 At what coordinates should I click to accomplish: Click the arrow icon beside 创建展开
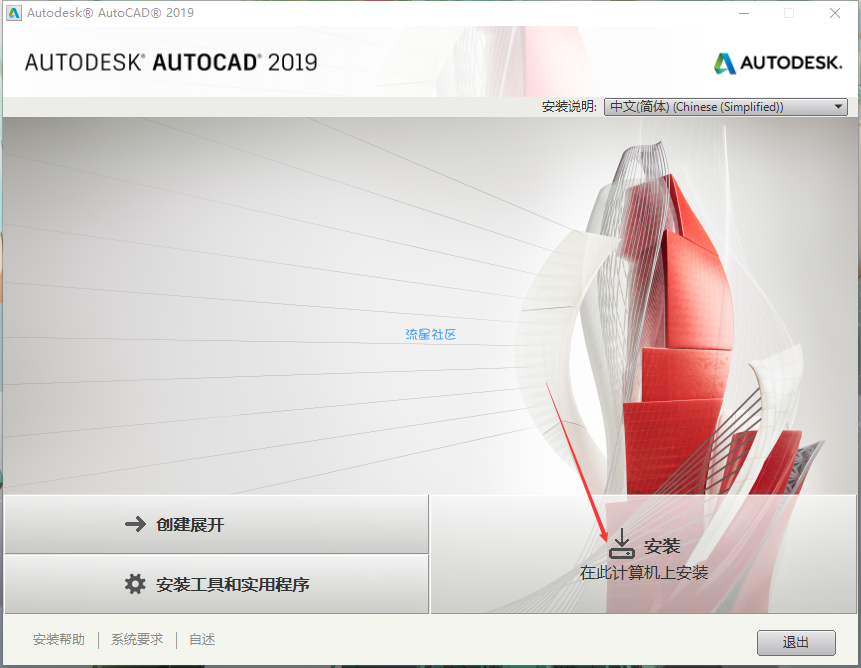pyautogui.click(x=135, y=524)
